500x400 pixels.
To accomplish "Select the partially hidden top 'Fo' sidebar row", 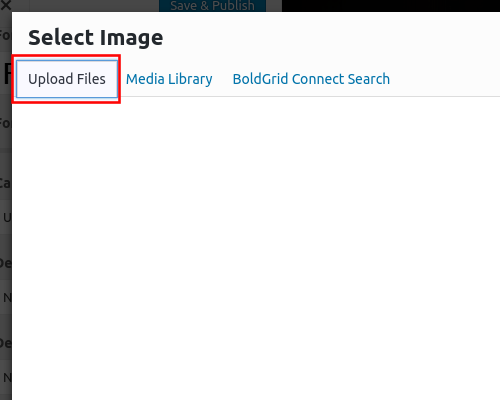I will (6, 35).
